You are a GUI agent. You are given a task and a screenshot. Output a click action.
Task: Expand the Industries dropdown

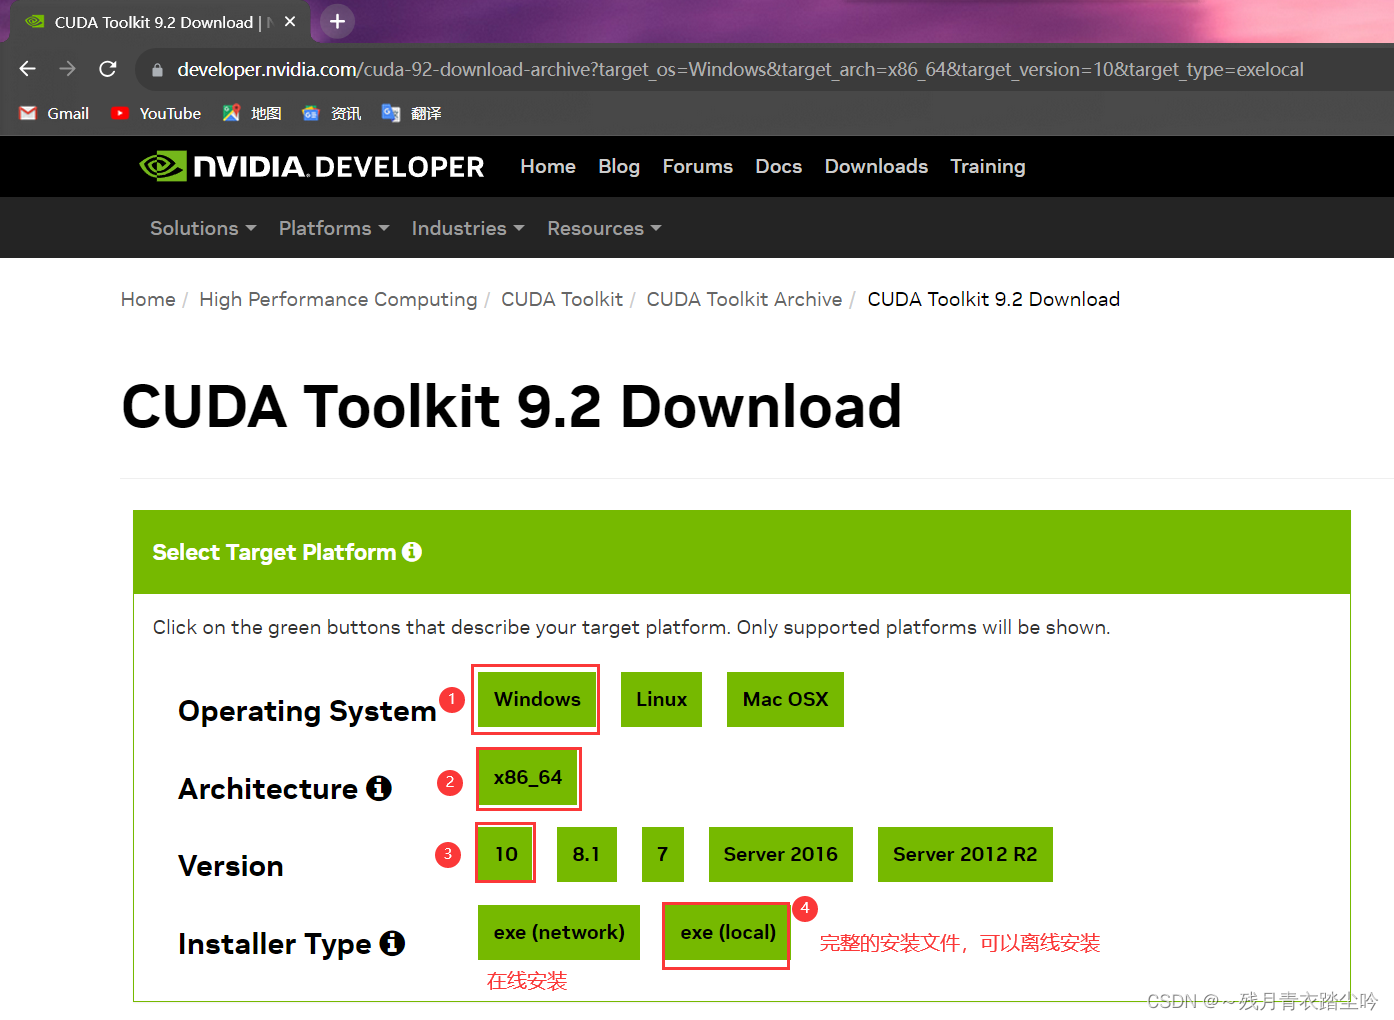pos(468,228)
